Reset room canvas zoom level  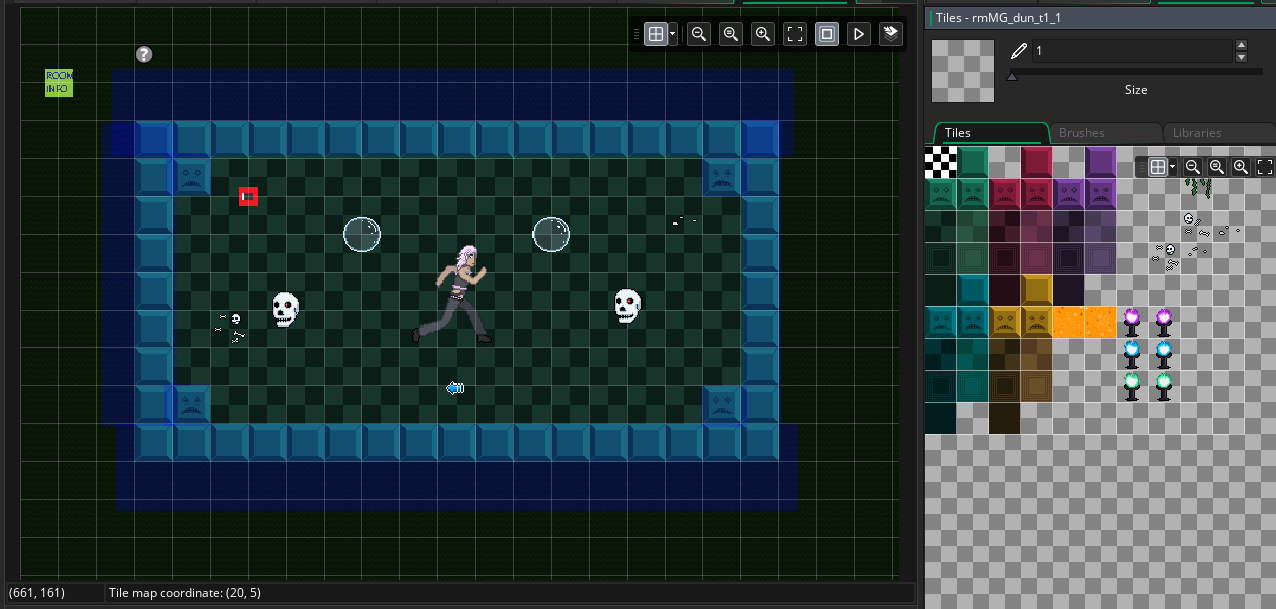coord(731,34)
